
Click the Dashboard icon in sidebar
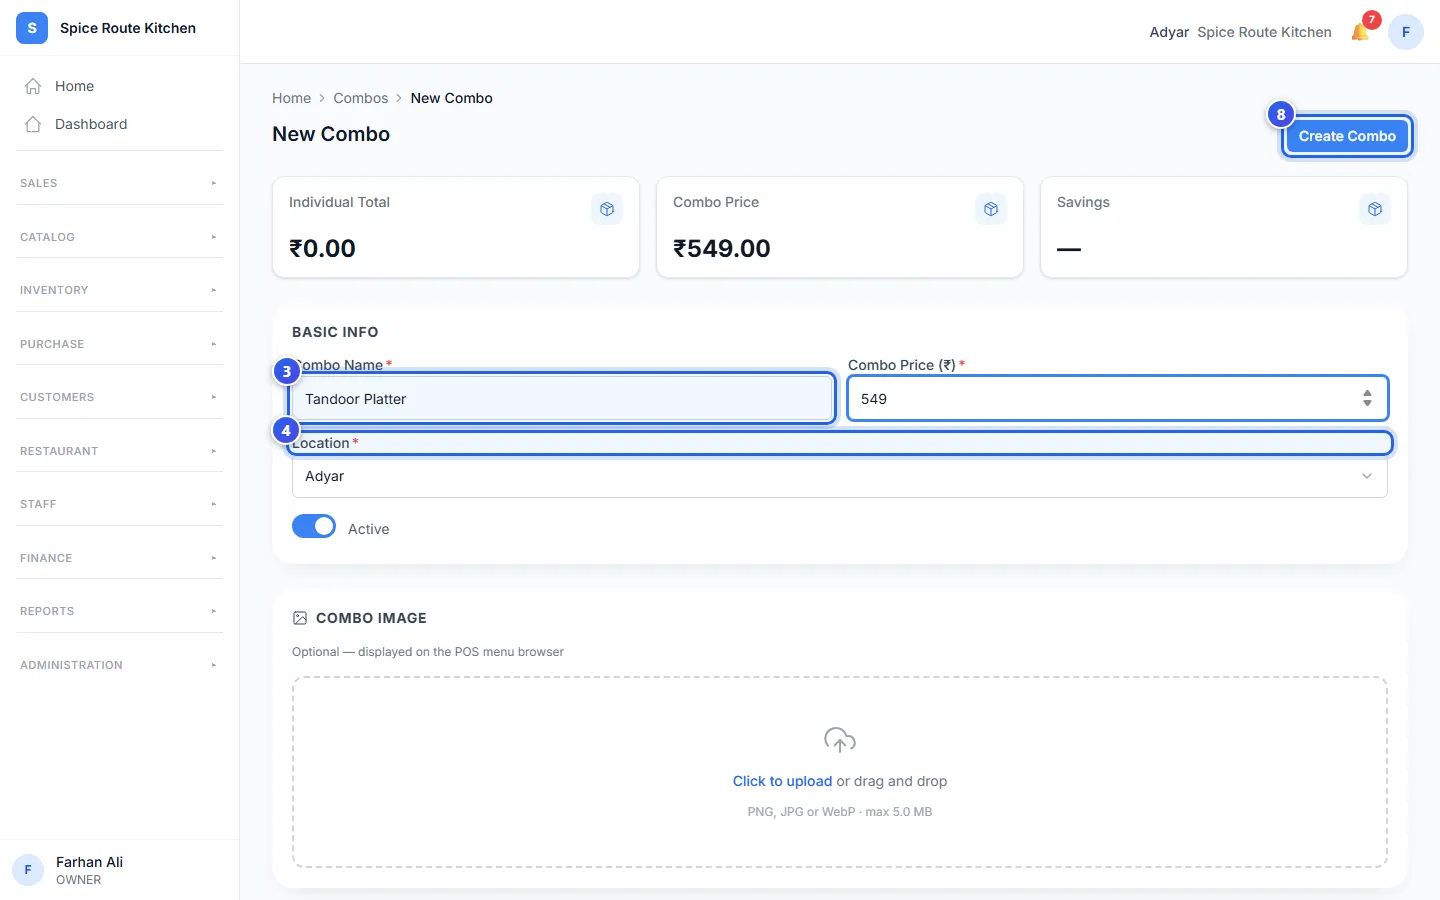(x=33, y=124)
